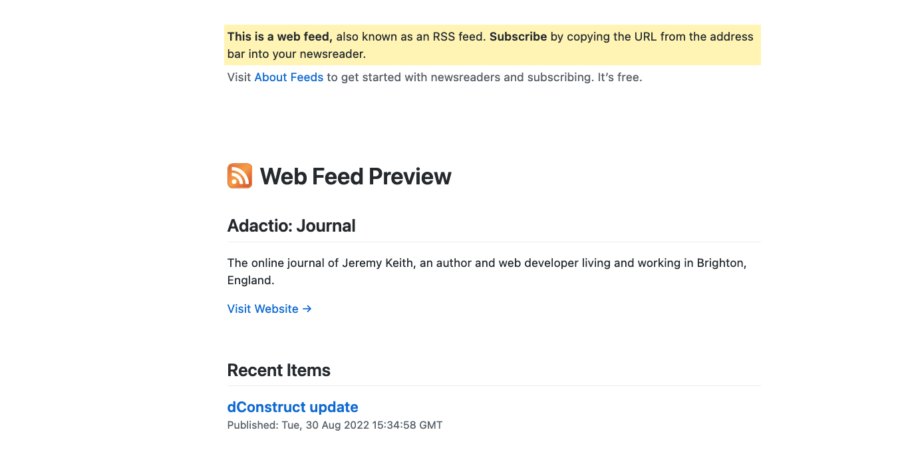This screenshot has width=900, height=456.
Task: Click the orange RSS feed icon
Action: 240,176
